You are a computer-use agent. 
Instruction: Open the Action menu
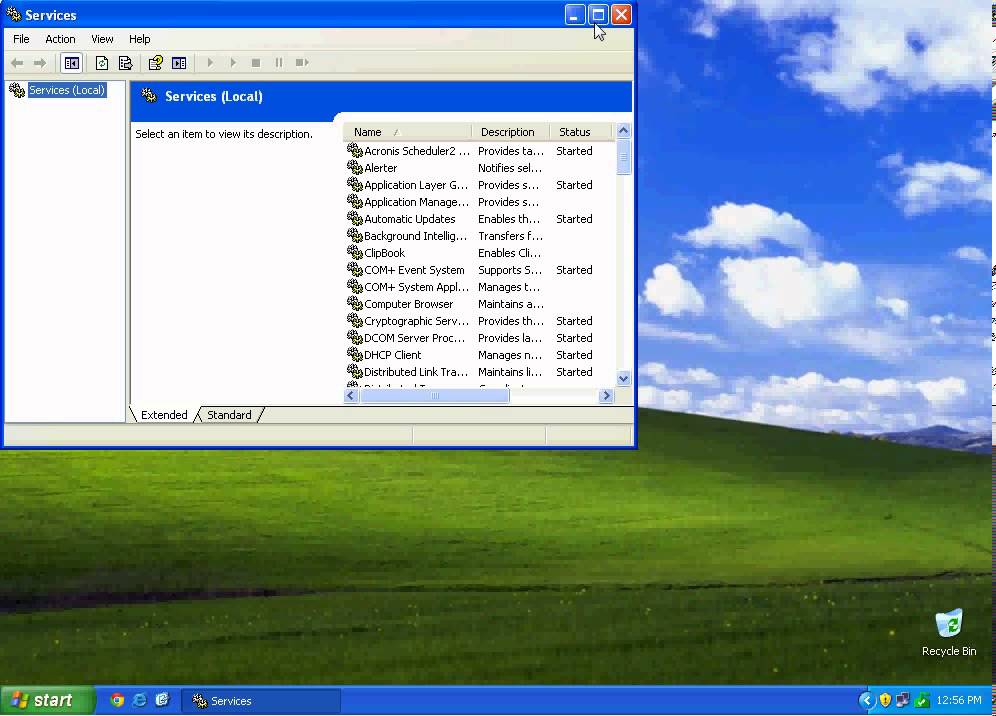[x=60, y=39]
